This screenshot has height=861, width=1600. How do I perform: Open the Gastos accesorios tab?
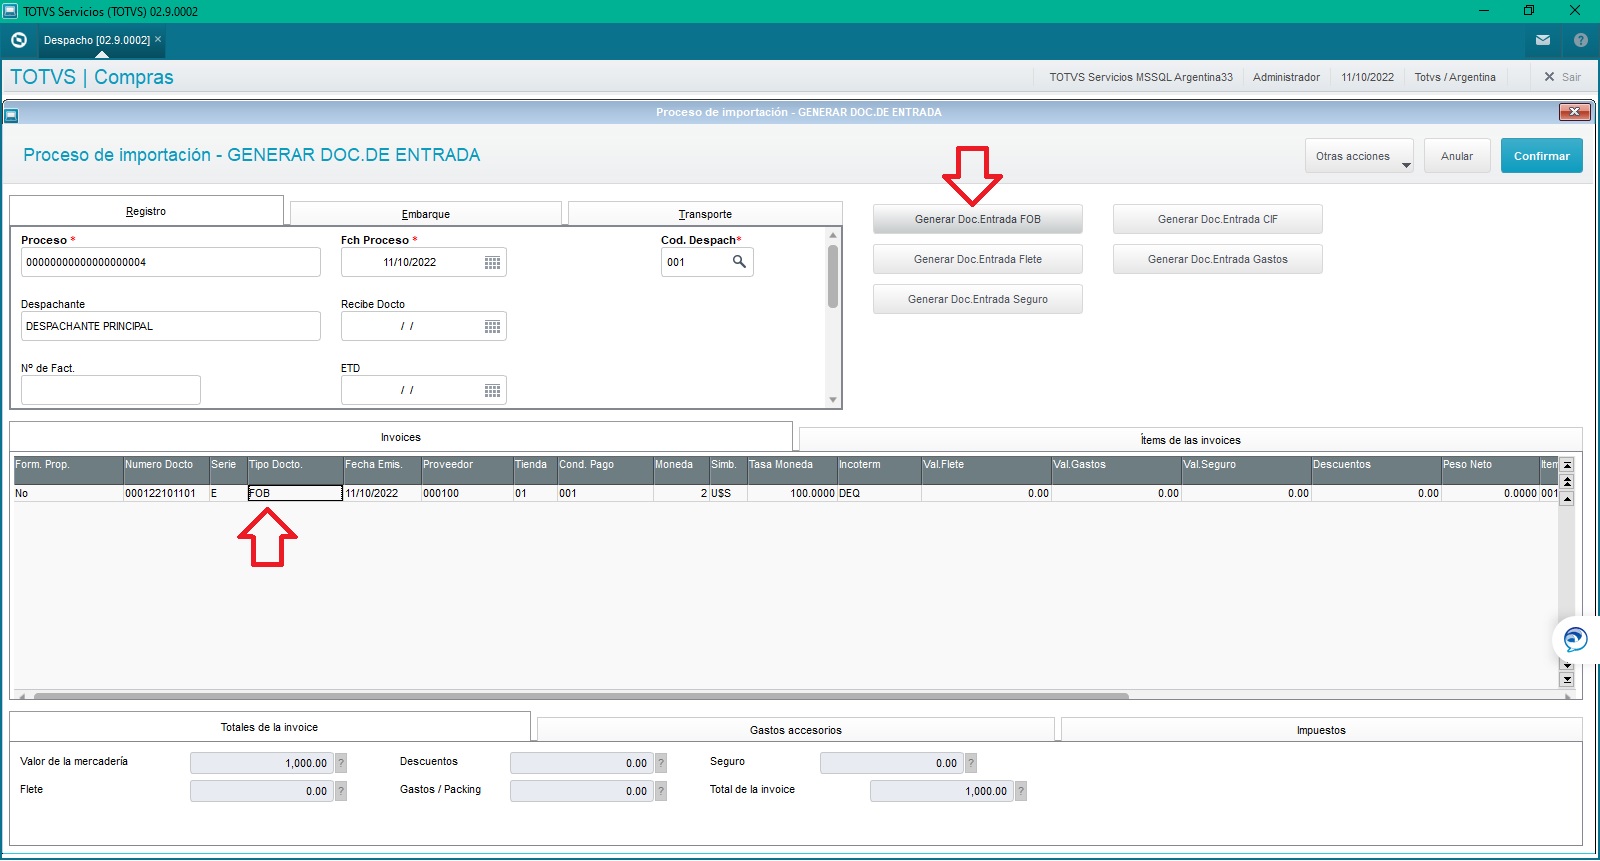pyautogui.click(x=795, y=730)
